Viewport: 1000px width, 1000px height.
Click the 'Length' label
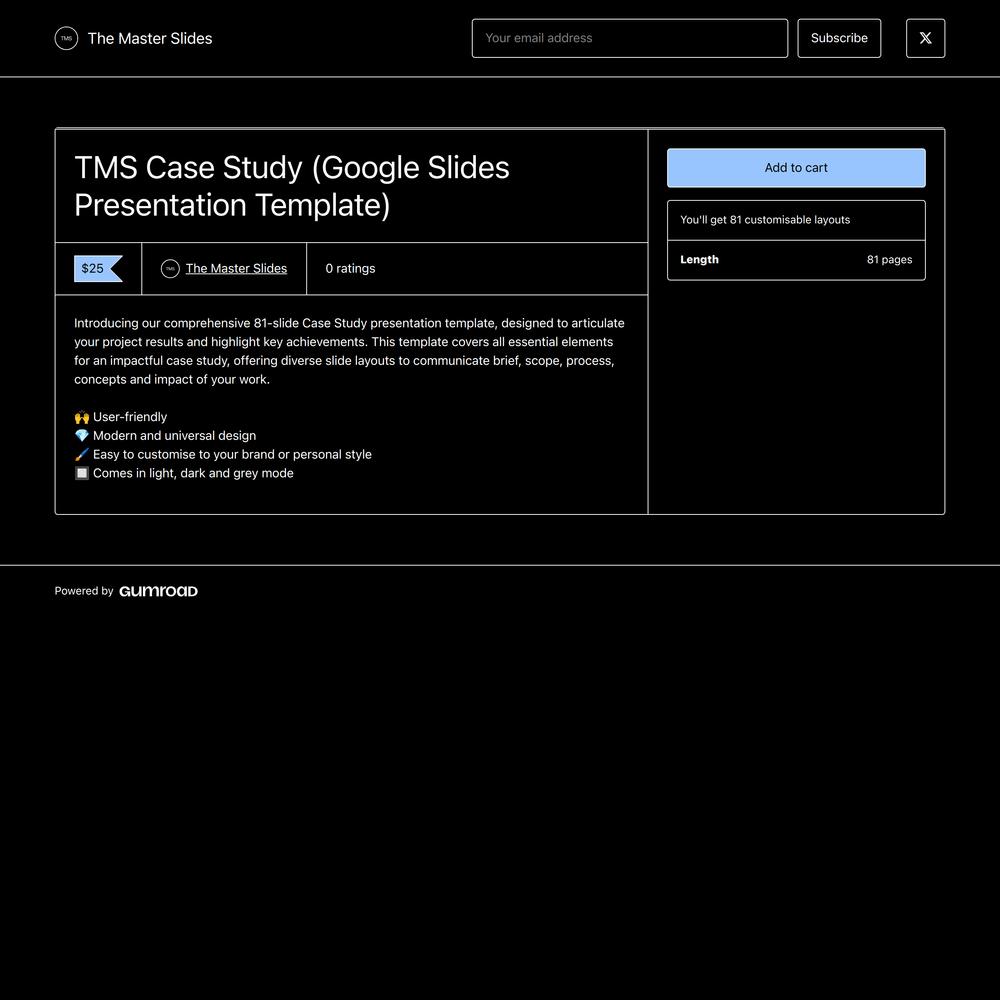tap(699, 260)
